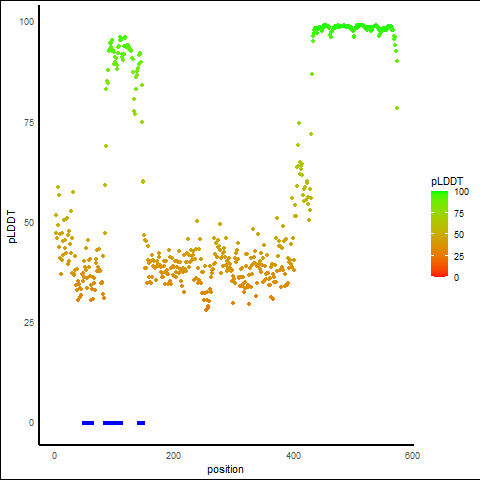Image resolution: width=480 pixels, height=480 pixels.
Task: Click the pLDDT color gradient legend bar
Action: pos(439,234)
